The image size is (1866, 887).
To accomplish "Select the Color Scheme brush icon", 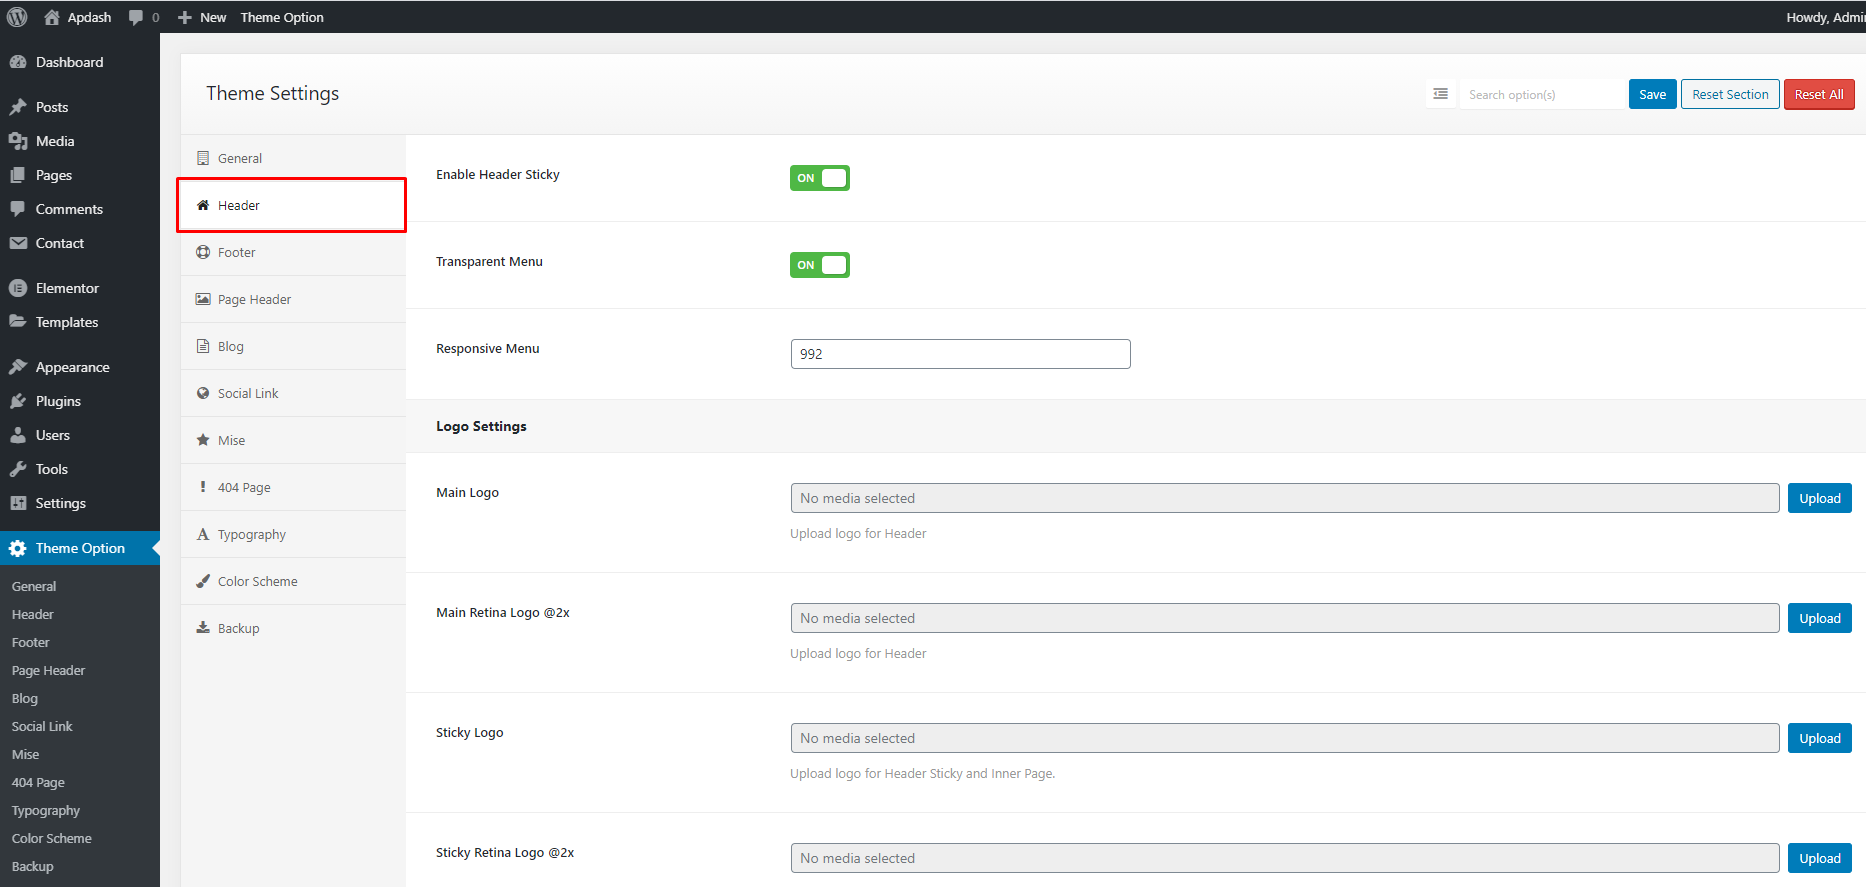I will pos(203,581).
